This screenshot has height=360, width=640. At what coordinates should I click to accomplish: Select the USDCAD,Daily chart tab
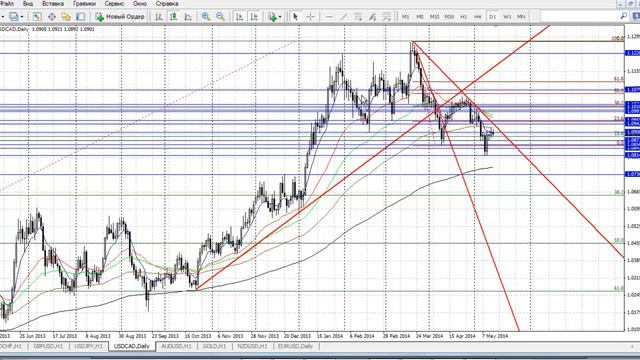132,346
